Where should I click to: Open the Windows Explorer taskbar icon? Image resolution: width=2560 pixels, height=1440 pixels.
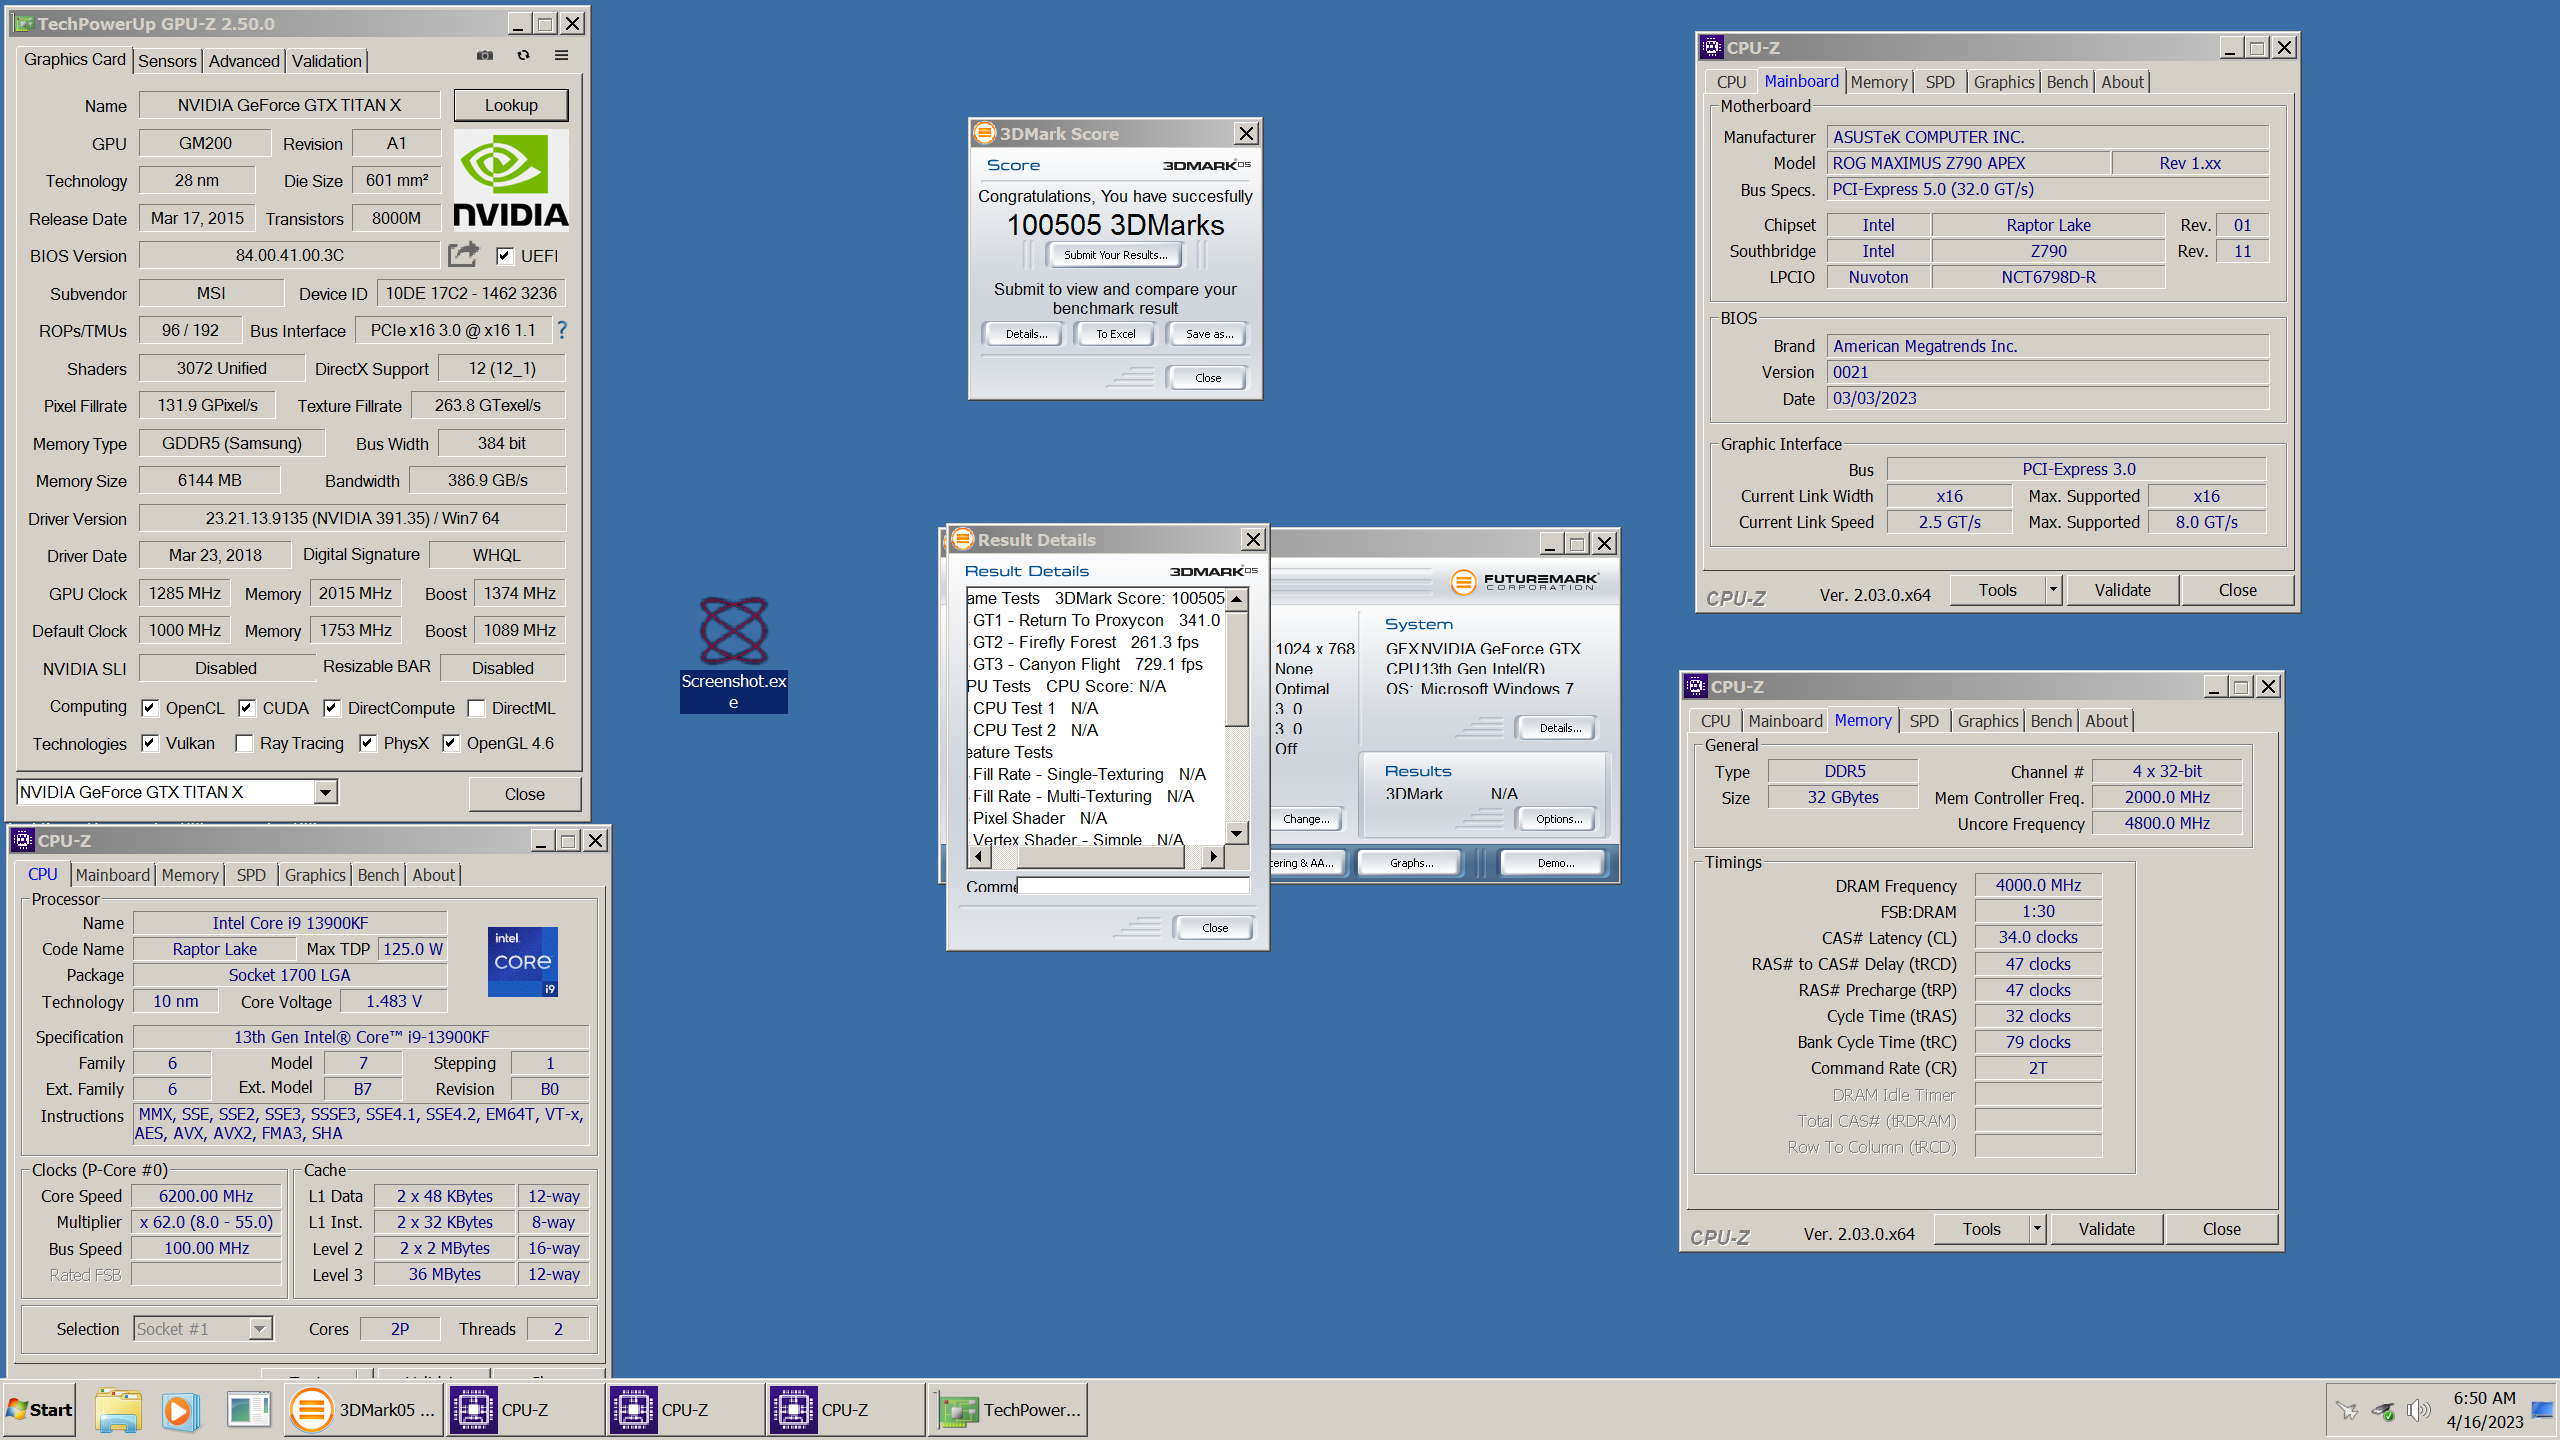tap(119, 1410)
